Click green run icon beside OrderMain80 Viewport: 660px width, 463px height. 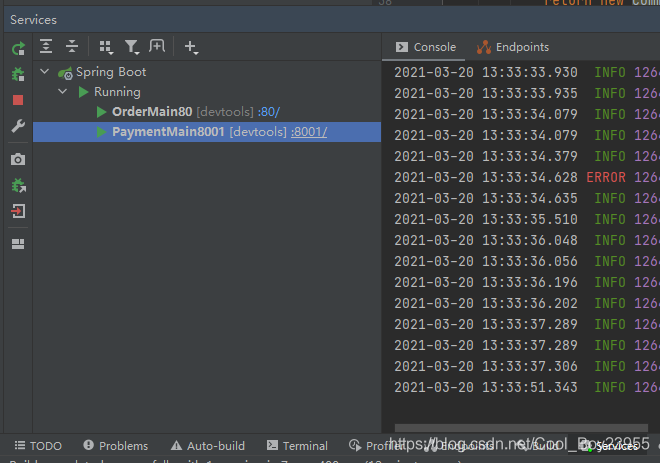tap(101, 112)
